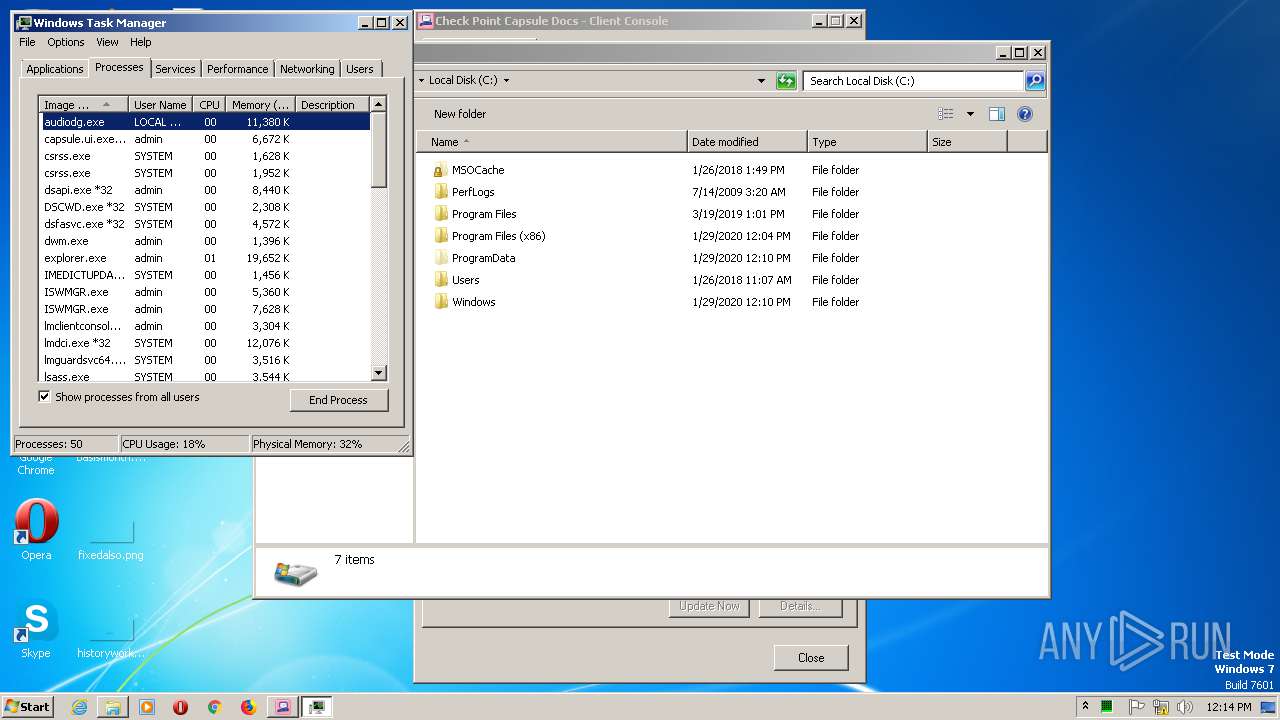Image resolution: width=1280 pixels, height=720 pixels.
Task: Select dwm.exe process row
Action: 205,241
